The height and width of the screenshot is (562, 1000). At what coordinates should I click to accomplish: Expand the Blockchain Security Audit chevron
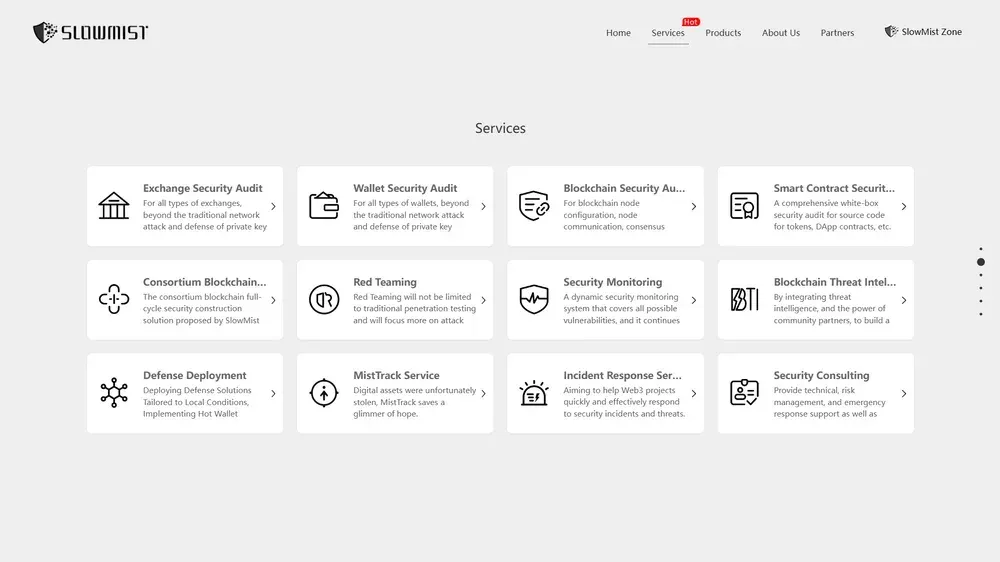point(694,206)
